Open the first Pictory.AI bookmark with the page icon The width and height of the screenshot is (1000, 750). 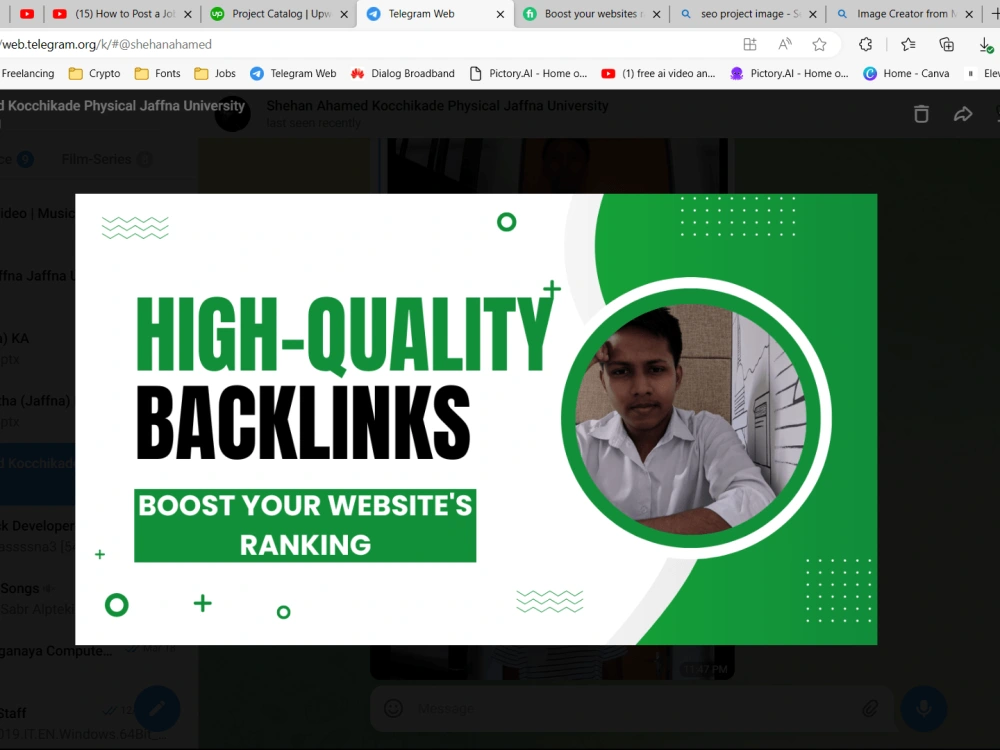[x=528, y=73]
